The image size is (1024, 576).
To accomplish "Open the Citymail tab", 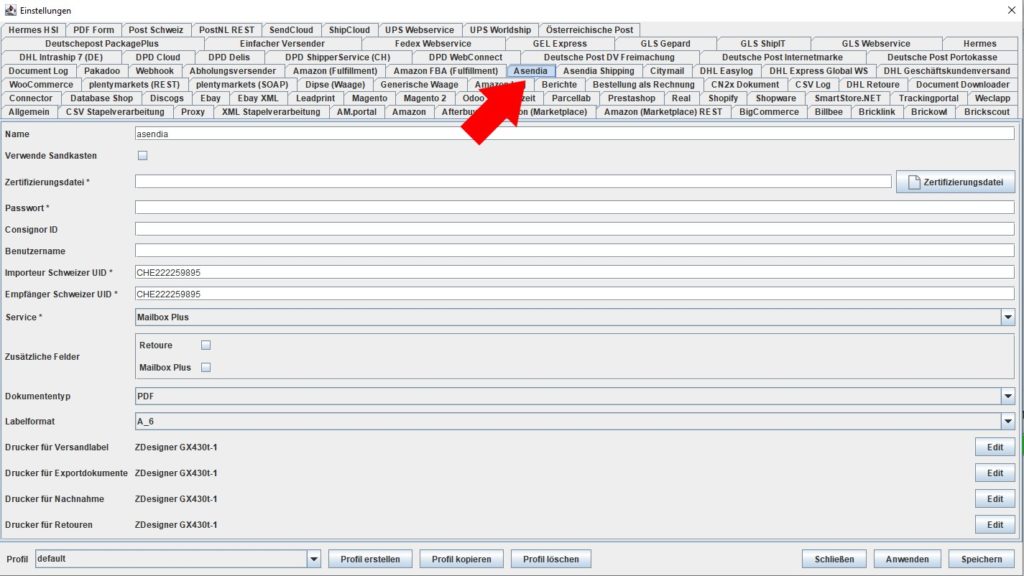I will [667, 71].
